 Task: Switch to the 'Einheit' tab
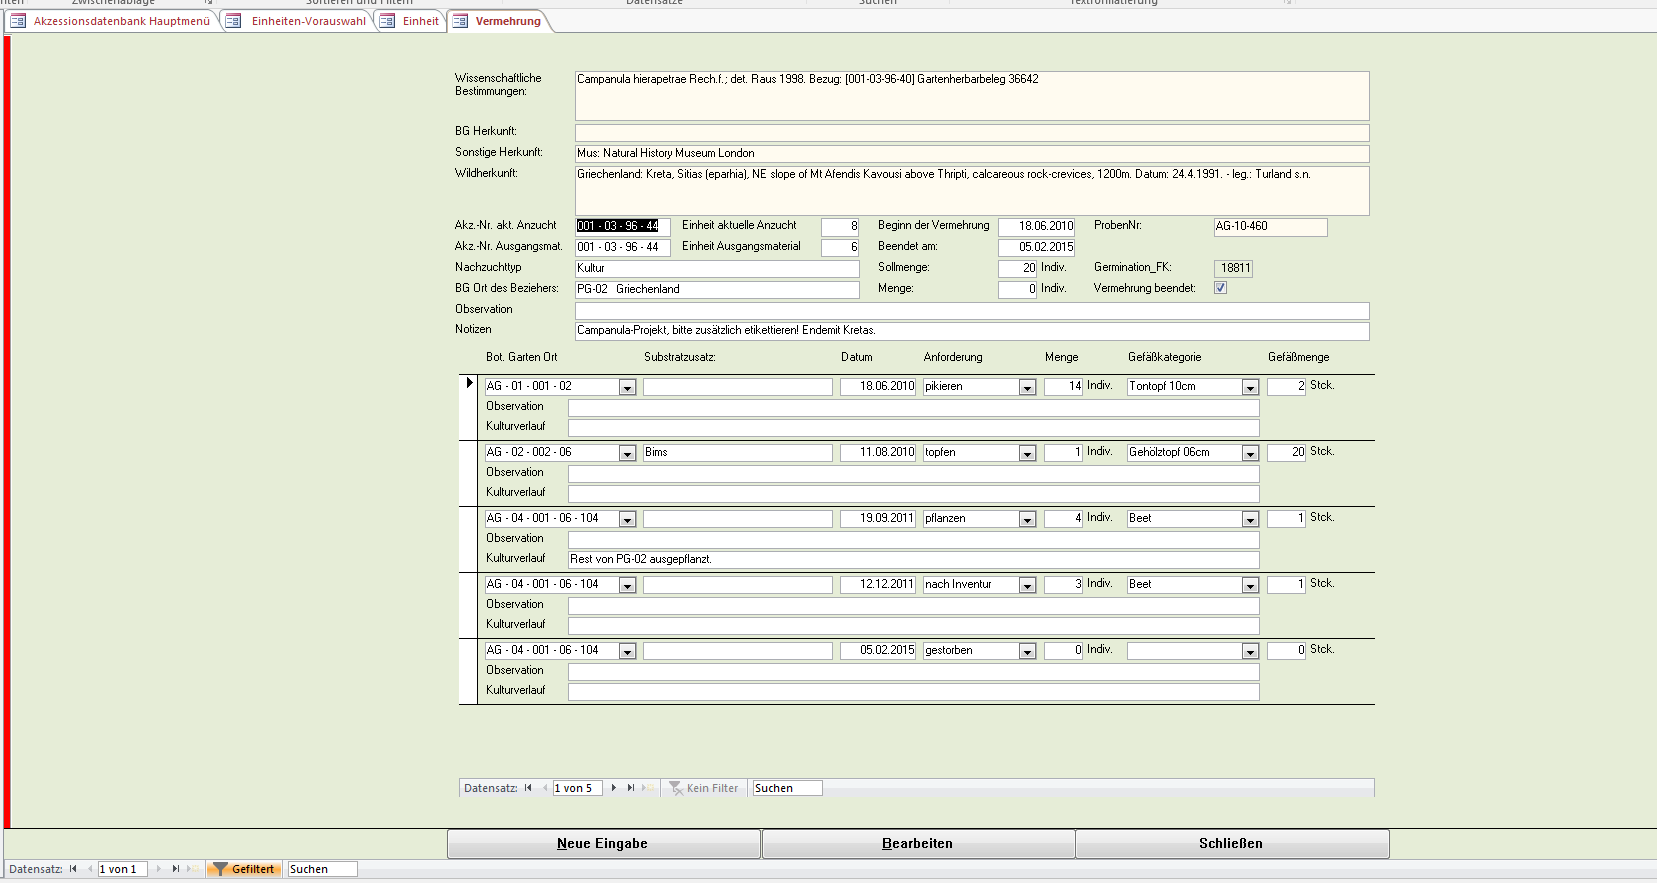pyautogui.click(x=411, y=21)
